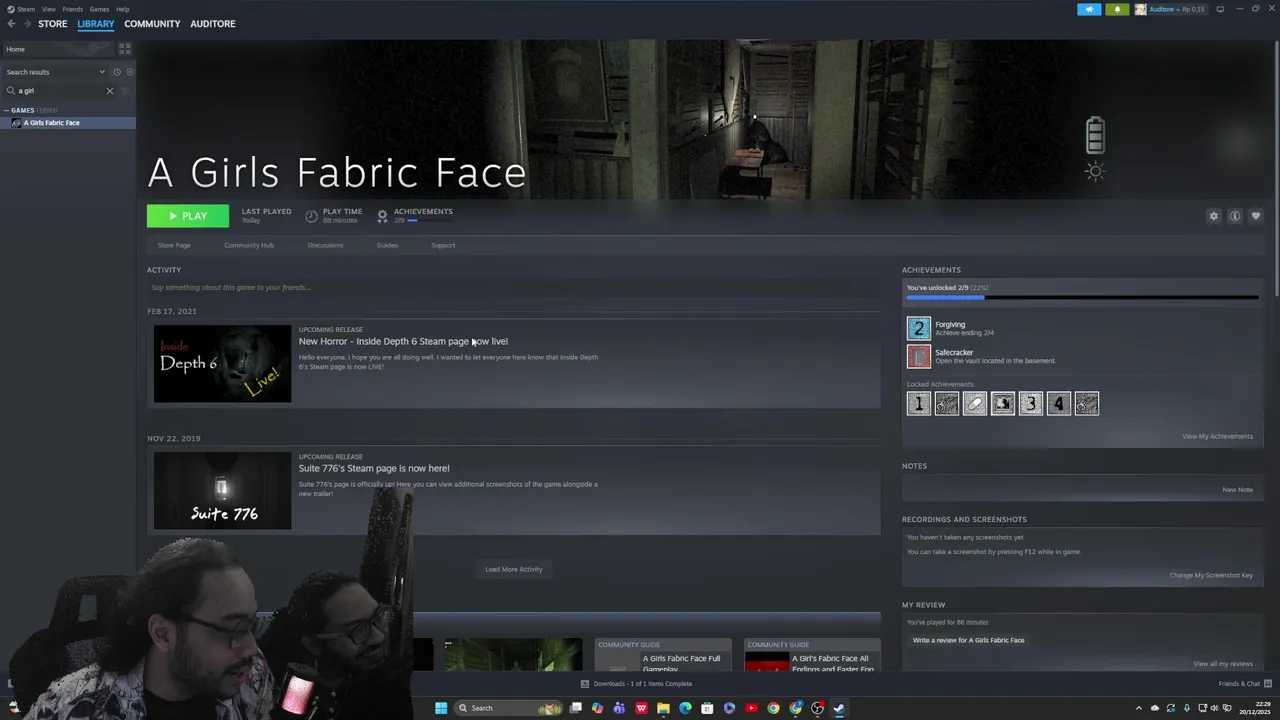Image resolution: width=1280 pixels, height=720 pixels.
Task: Switch to the LIBRARY tab
Action: tap(96, 24)
